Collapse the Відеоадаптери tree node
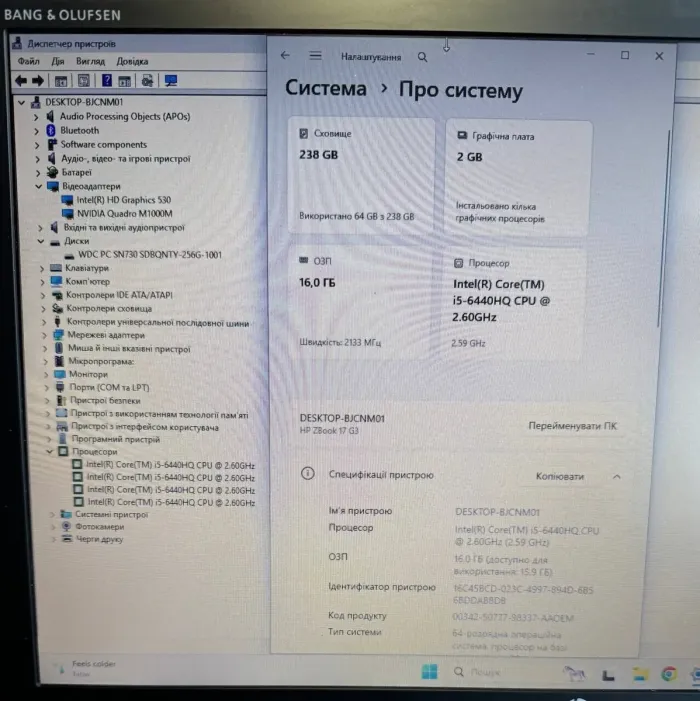This screenshot has height=701, width=700. [x=38, y=186]
